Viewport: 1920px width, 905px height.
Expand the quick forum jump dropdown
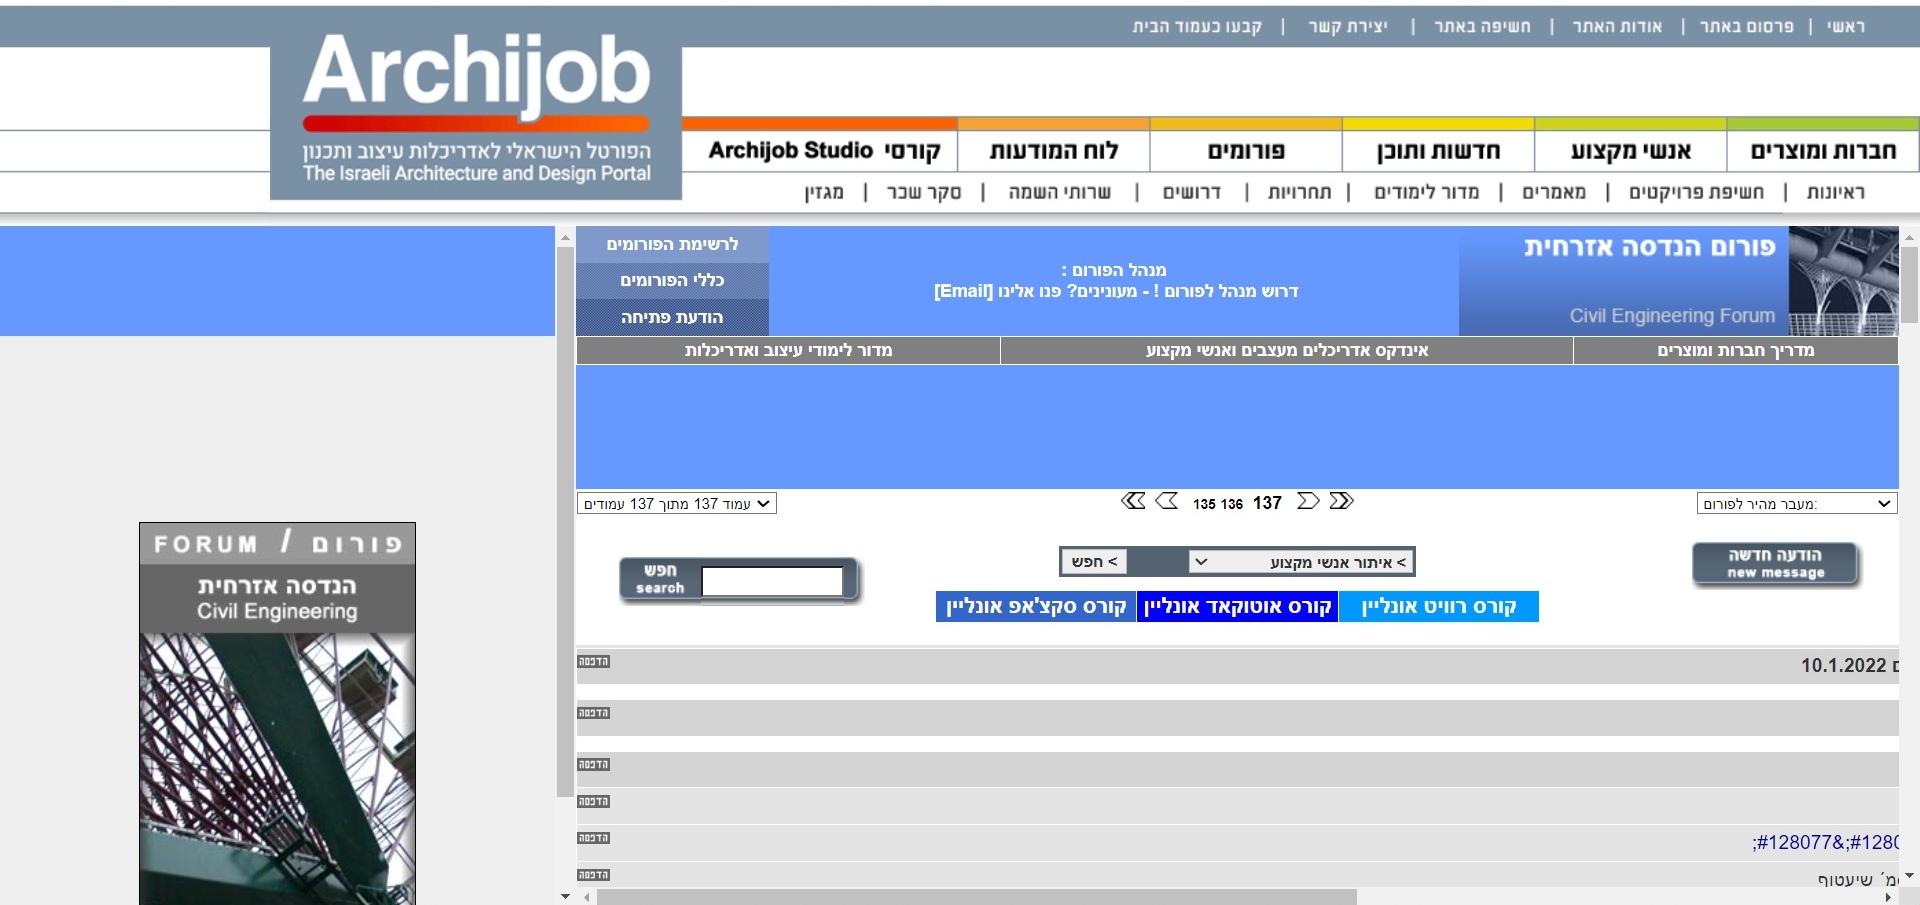click(x=1797, y=504)
